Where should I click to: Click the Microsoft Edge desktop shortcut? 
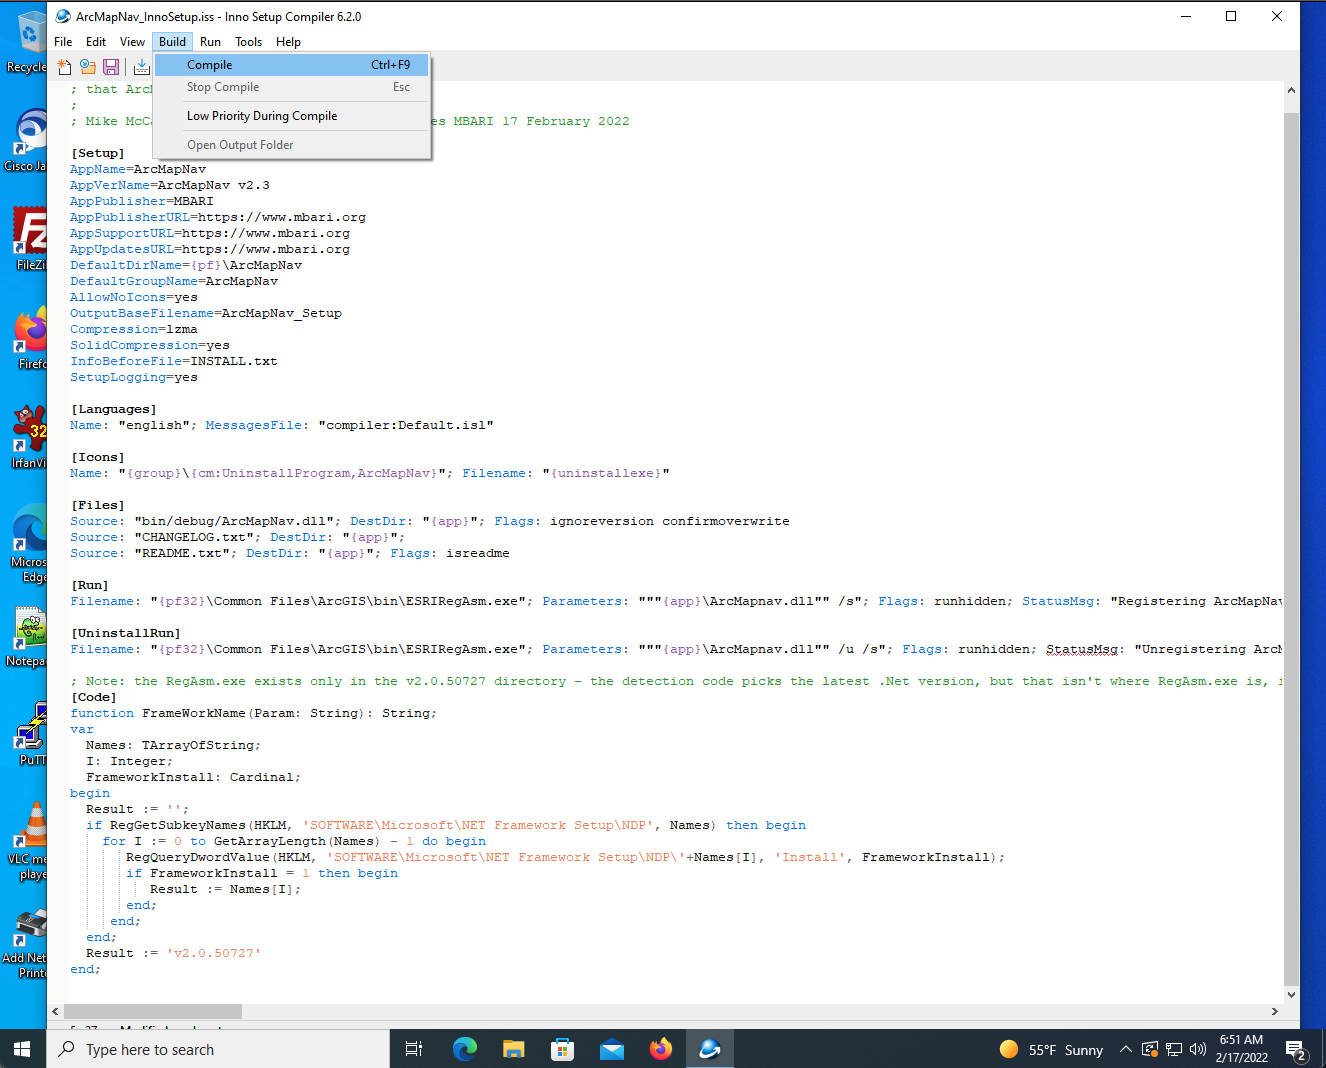tap(30, 543)
